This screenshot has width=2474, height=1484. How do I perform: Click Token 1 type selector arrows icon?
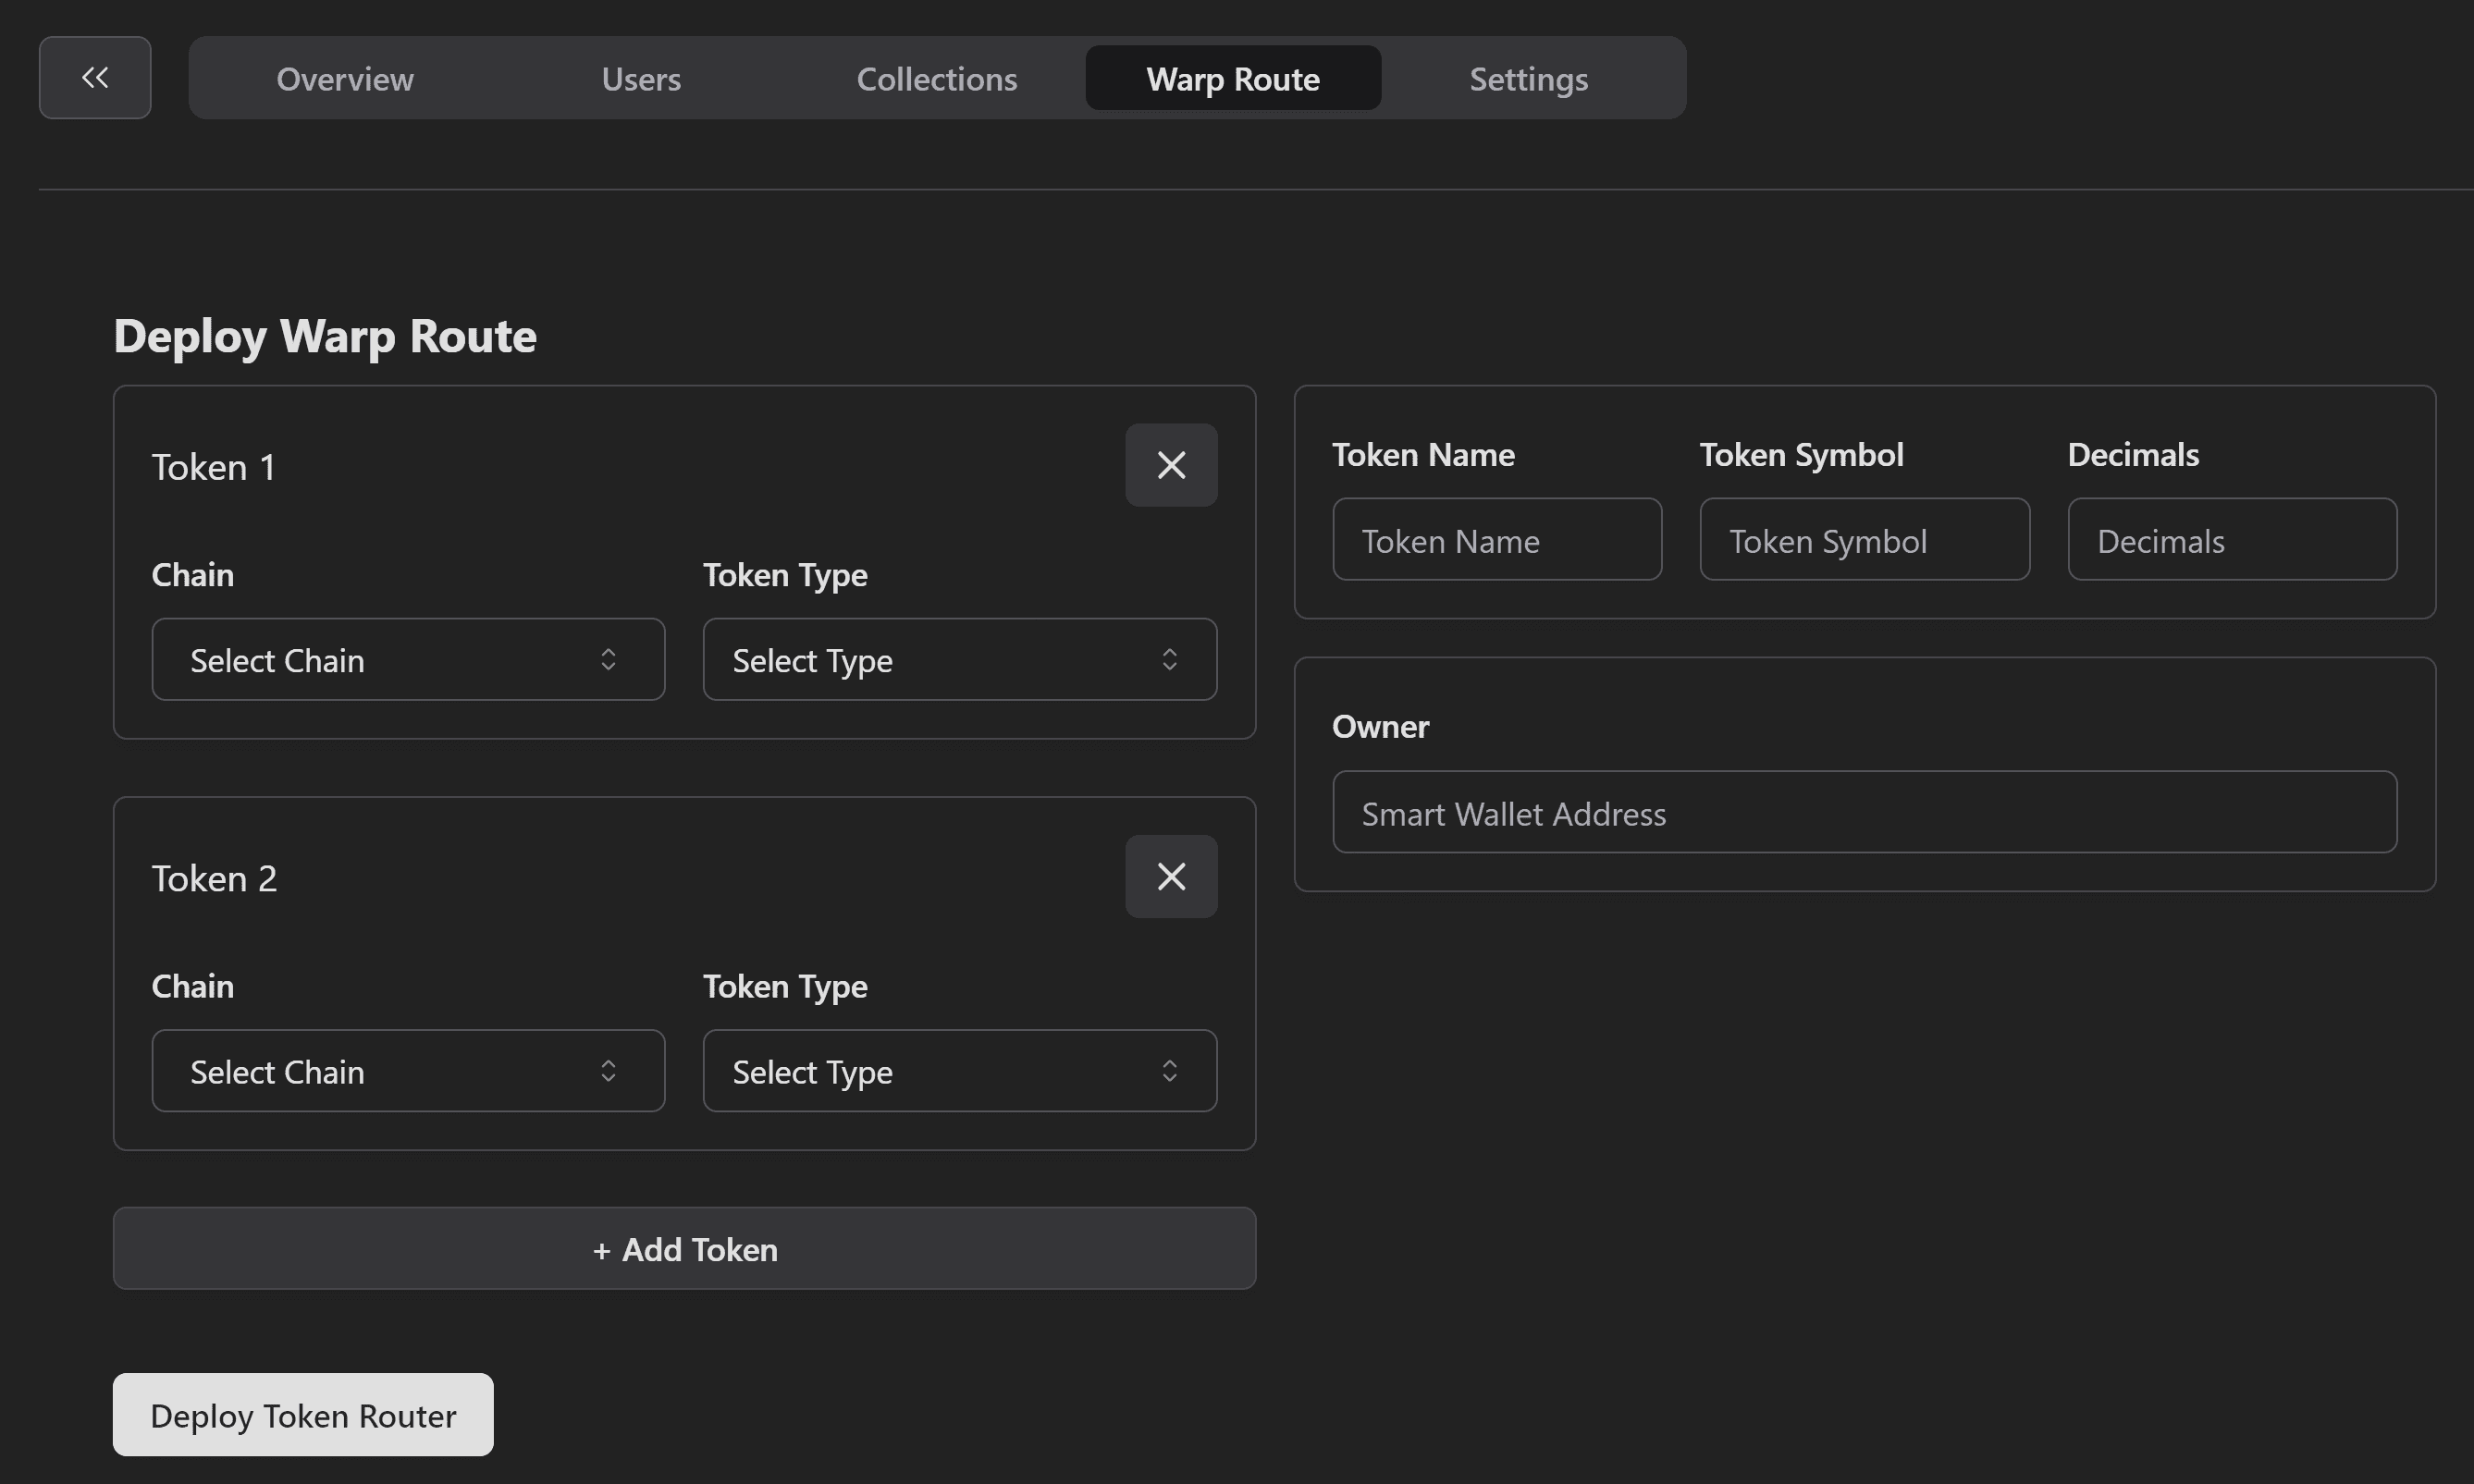[1169, 659]
